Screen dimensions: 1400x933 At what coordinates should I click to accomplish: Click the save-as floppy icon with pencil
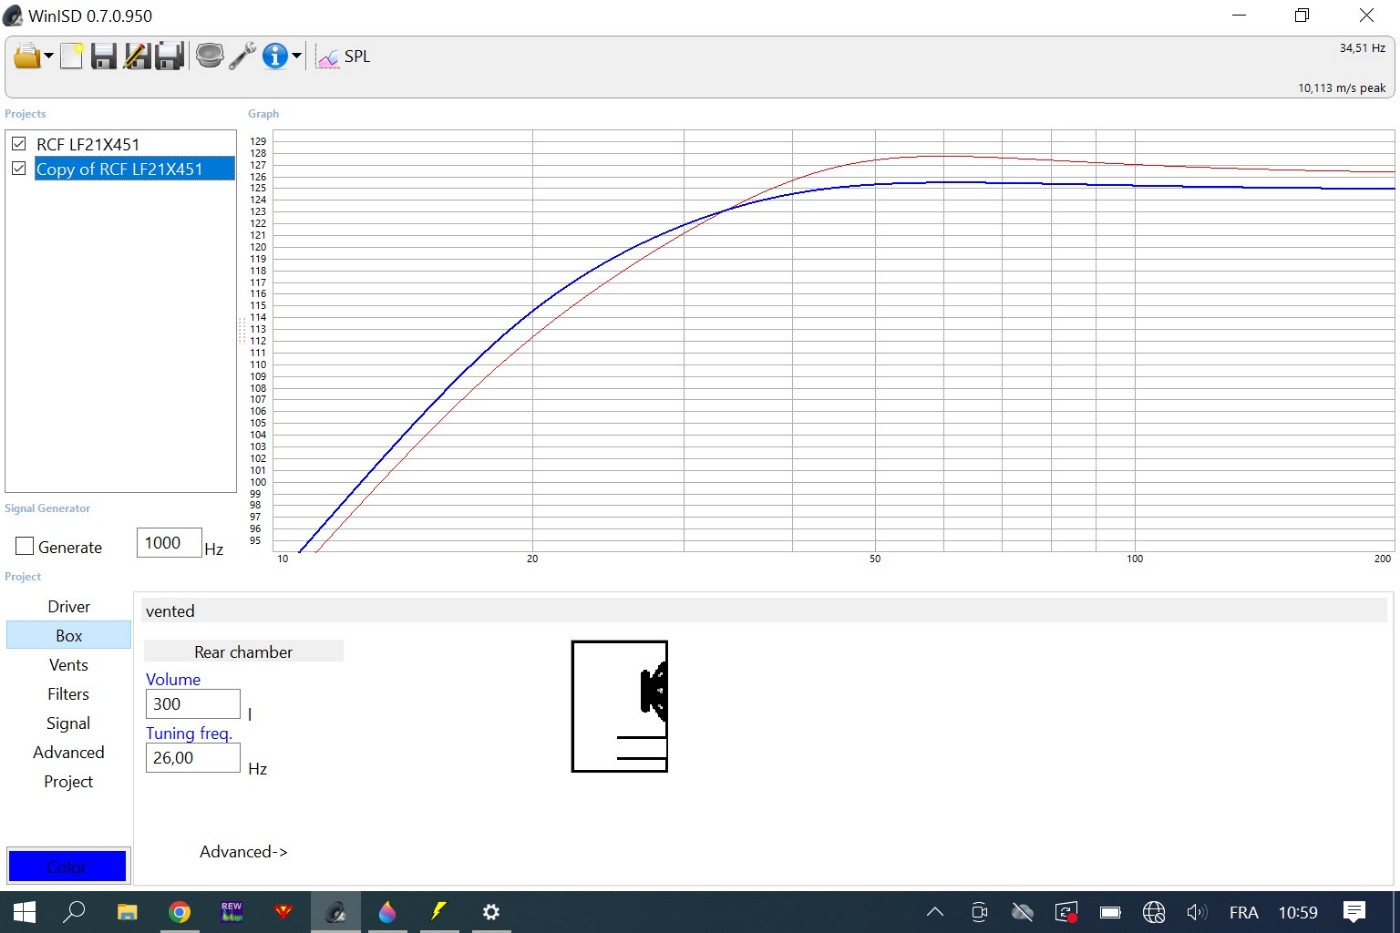tap(137, 56)
